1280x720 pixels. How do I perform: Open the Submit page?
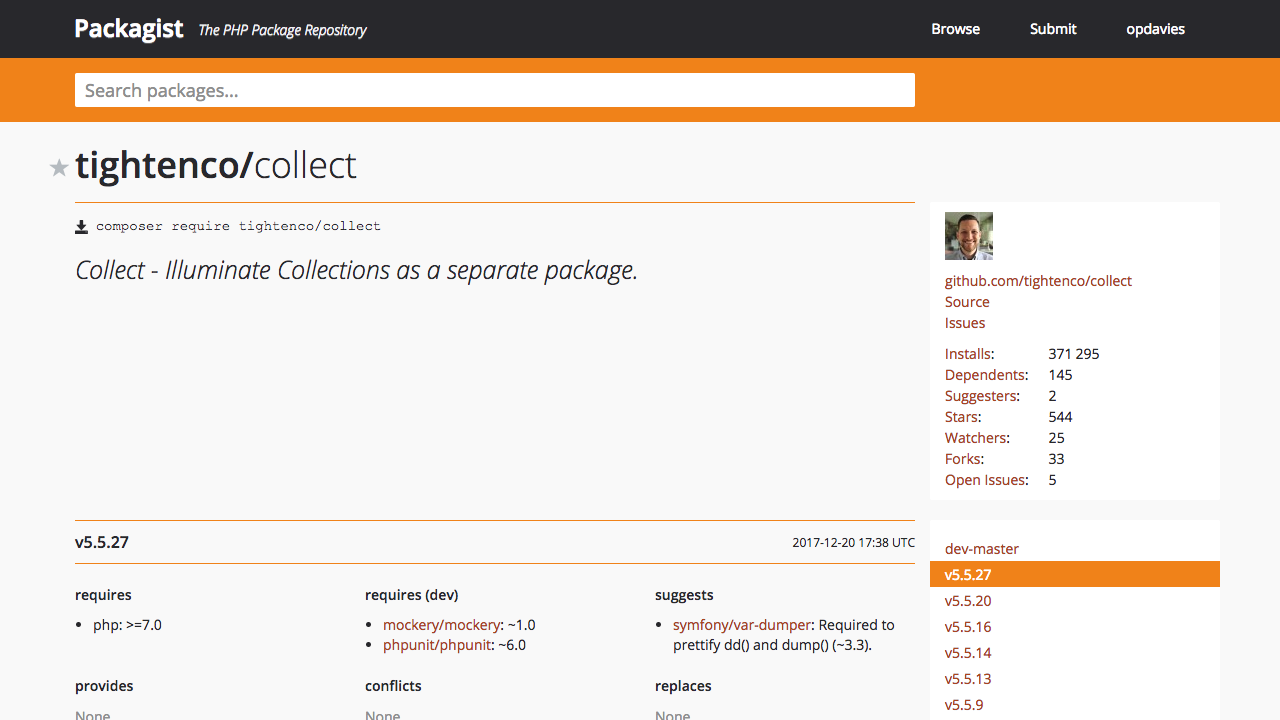pos(1053,29)
